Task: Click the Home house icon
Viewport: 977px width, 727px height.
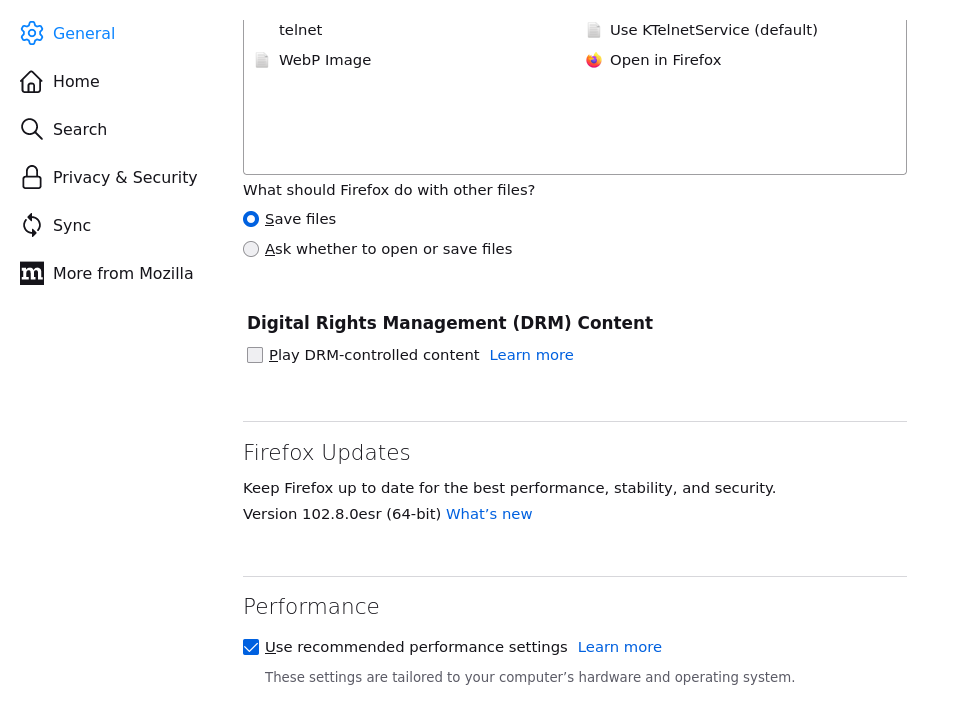Action: click(32, 82)
